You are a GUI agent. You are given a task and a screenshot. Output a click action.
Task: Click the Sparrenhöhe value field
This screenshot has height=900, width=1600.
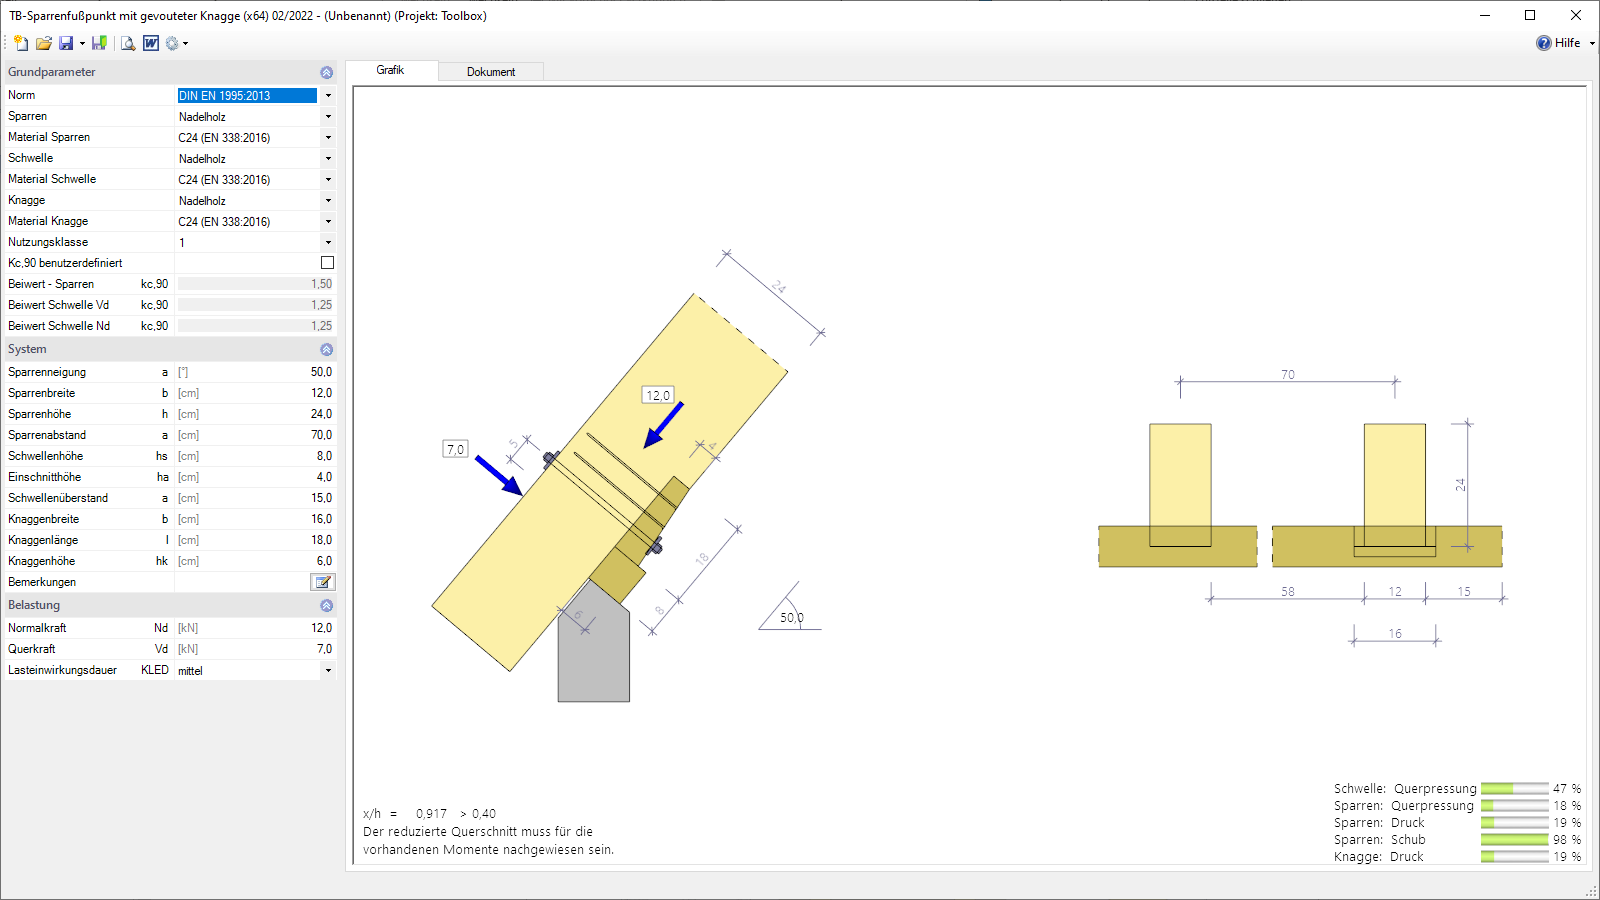pos(255,414)
